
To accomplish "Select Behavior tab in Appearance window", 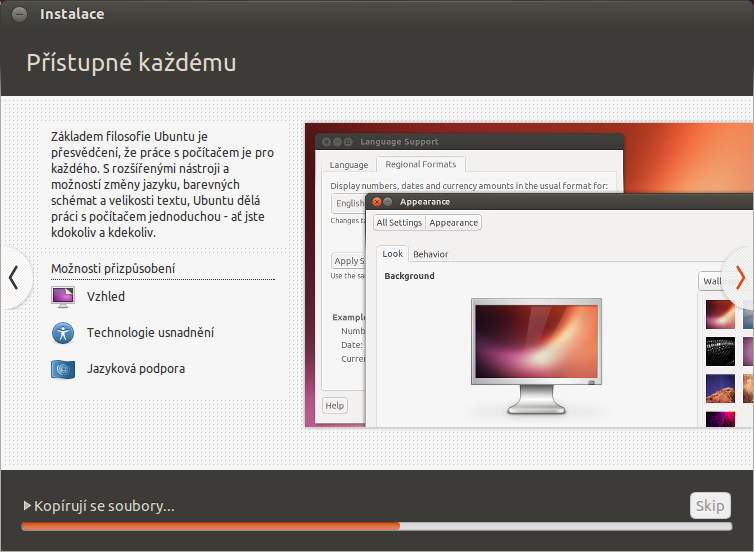I will click(x=430, y=254).
